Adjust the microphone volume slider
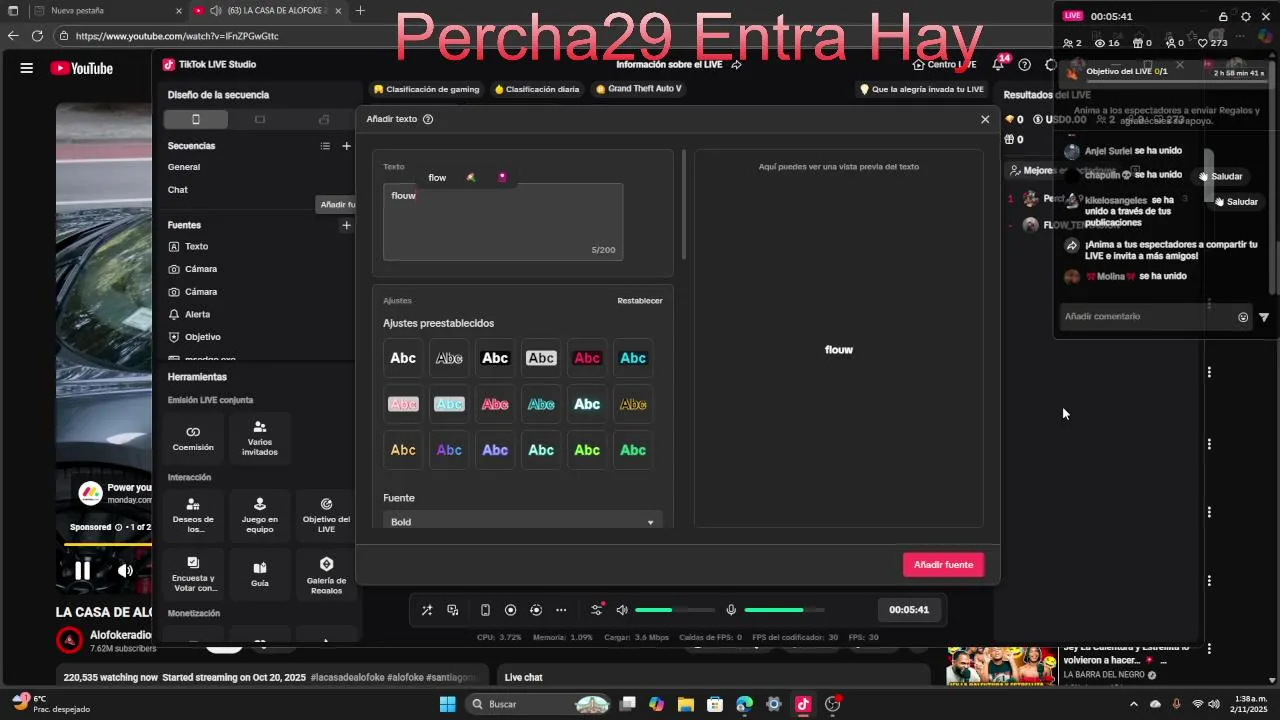 (784, 610)
